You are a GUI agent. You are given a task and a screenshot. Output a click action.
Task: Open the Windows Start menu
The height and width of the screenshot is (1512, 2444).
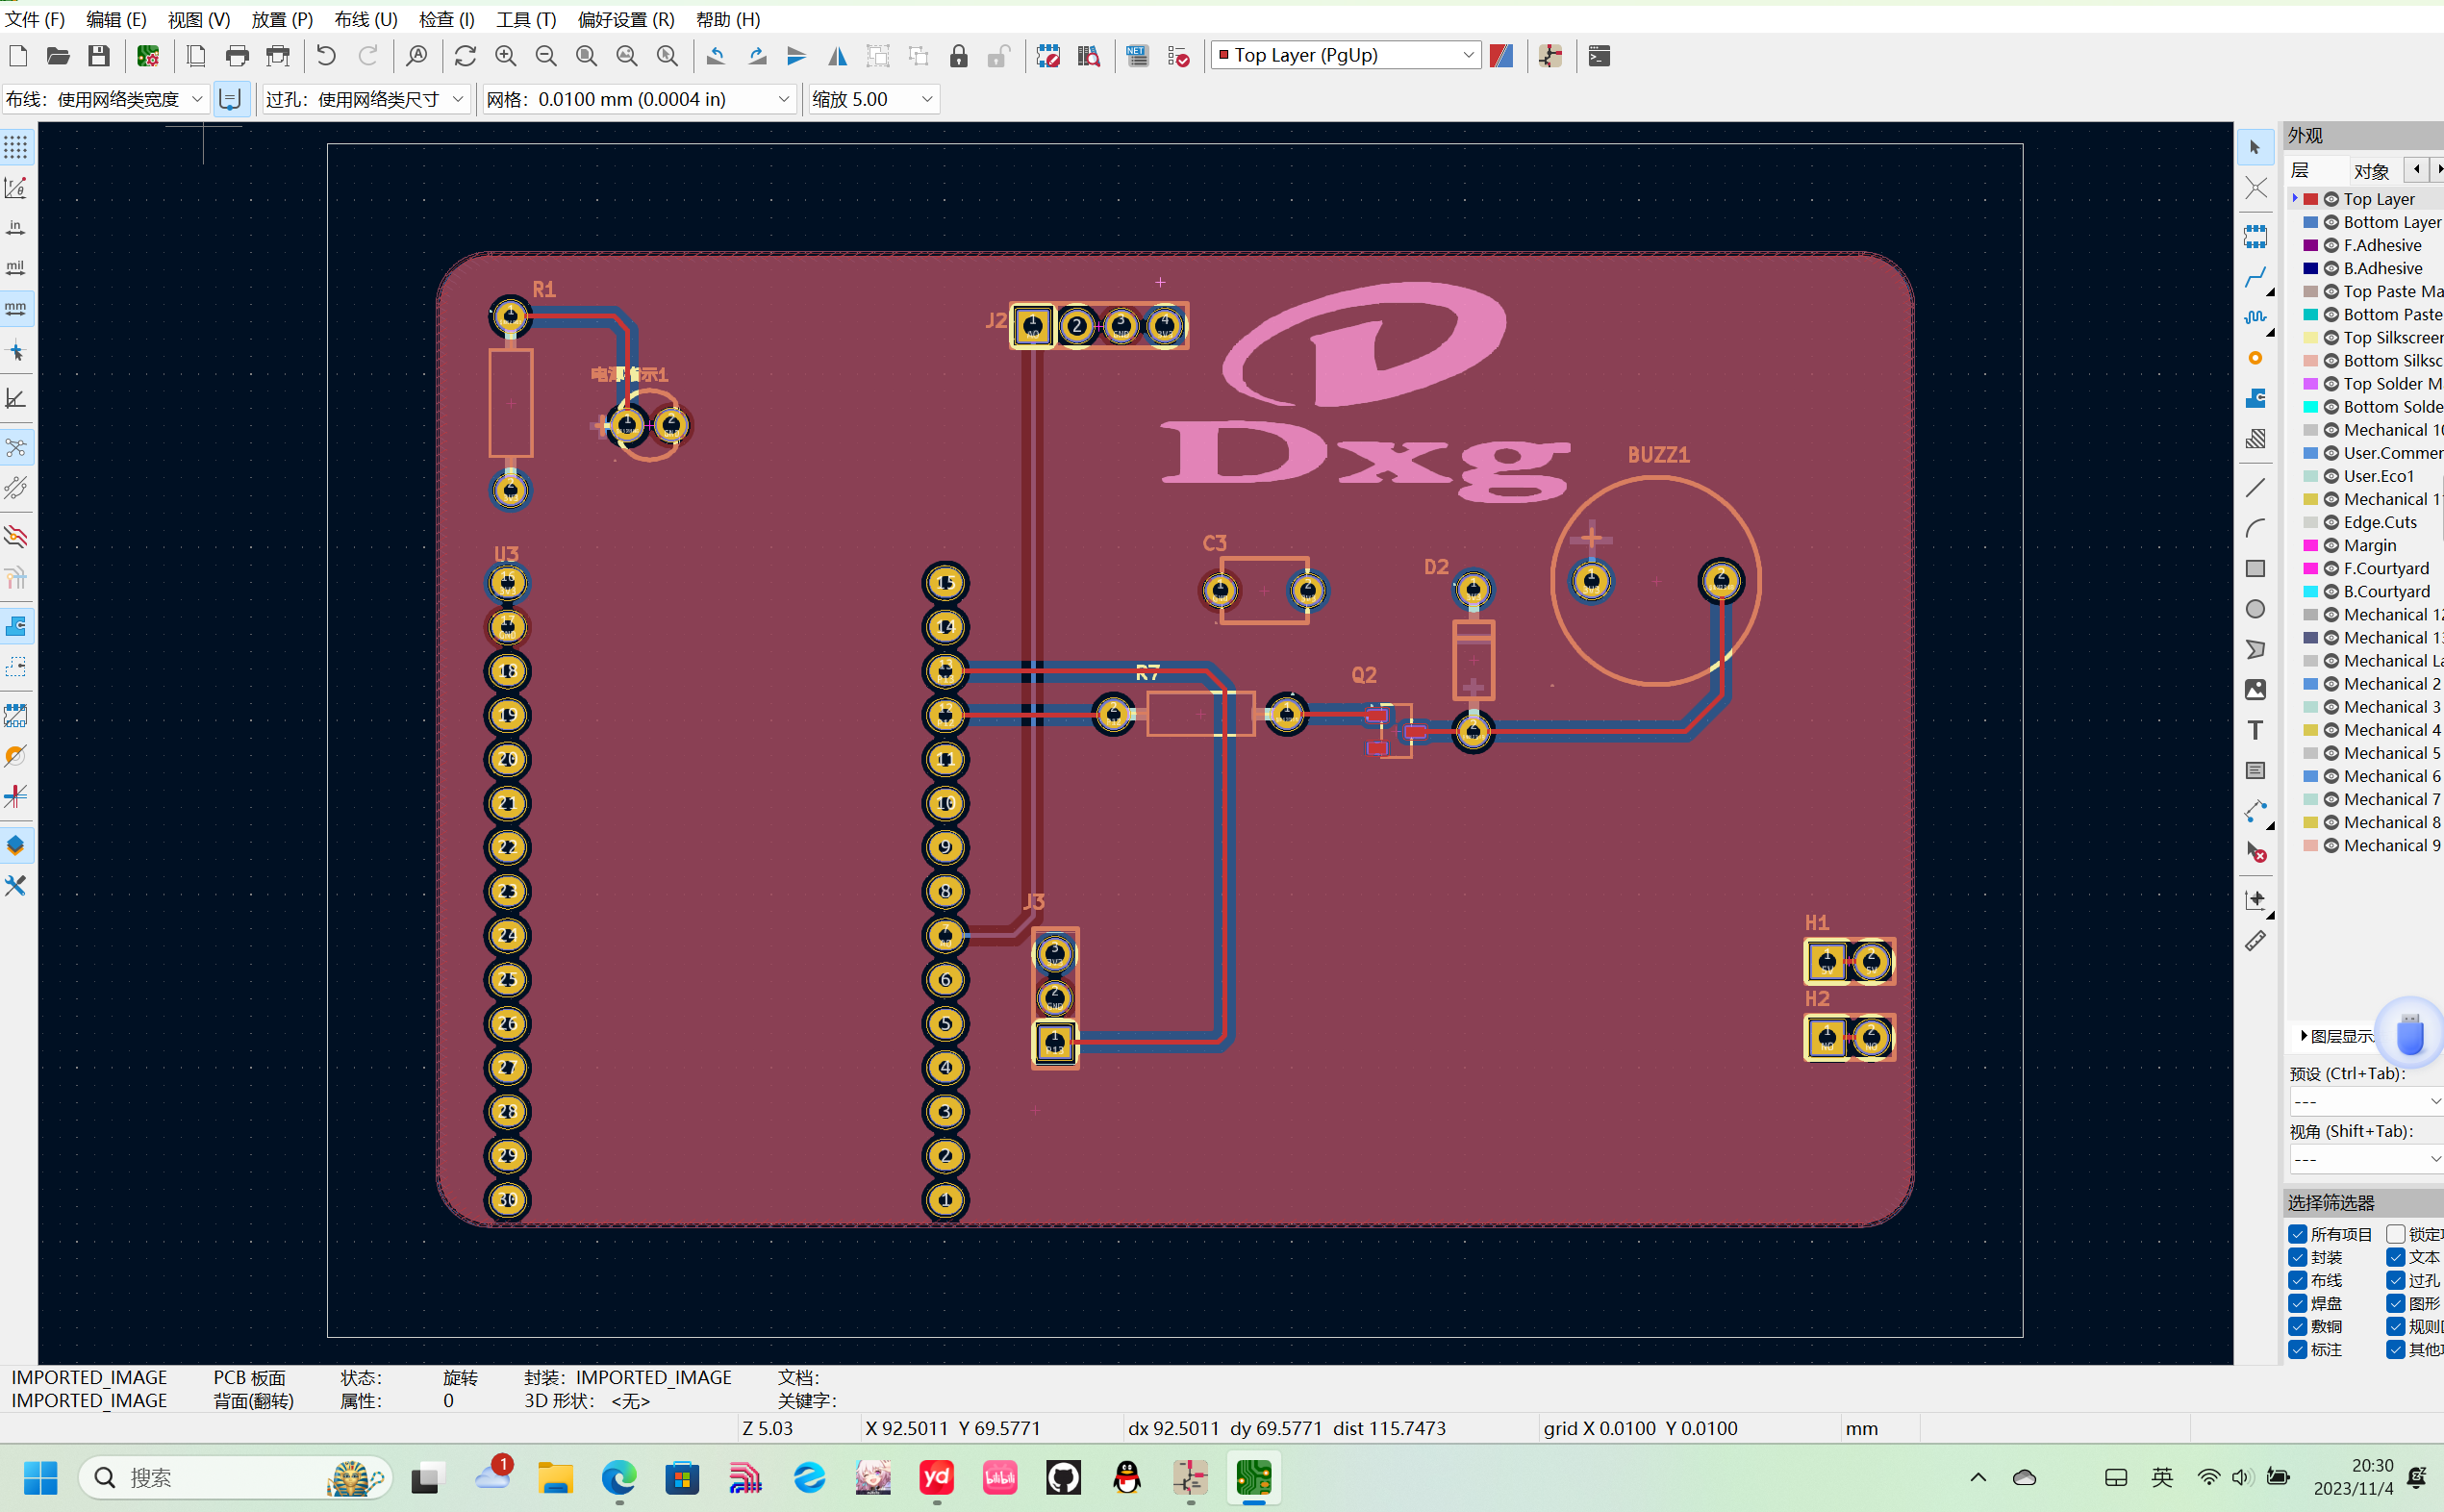coord(41,1477)
